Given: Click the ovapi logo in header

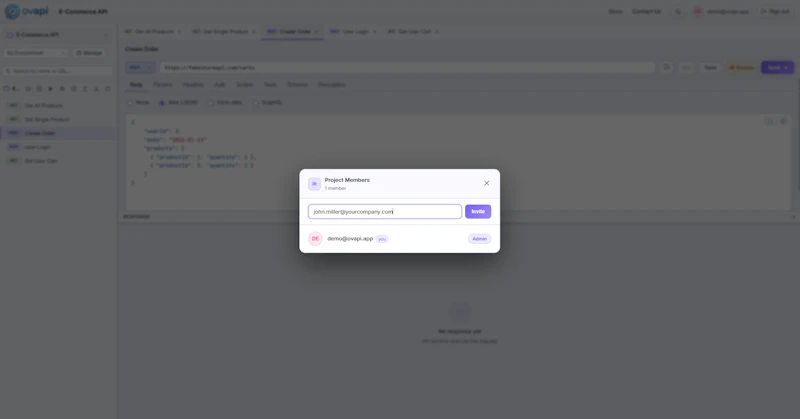Looking at the screenshot, I should pyautogui.click(x=27, y=11).
